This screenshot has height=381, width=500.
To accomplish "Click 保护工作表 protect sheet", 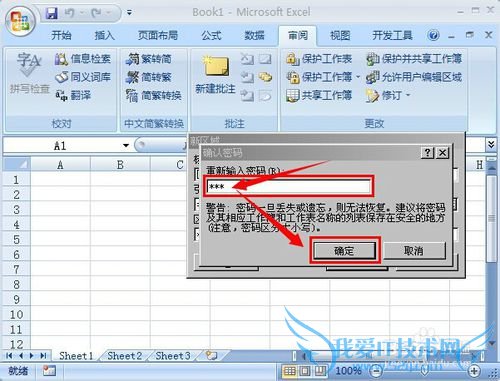I will pos(319,59).
